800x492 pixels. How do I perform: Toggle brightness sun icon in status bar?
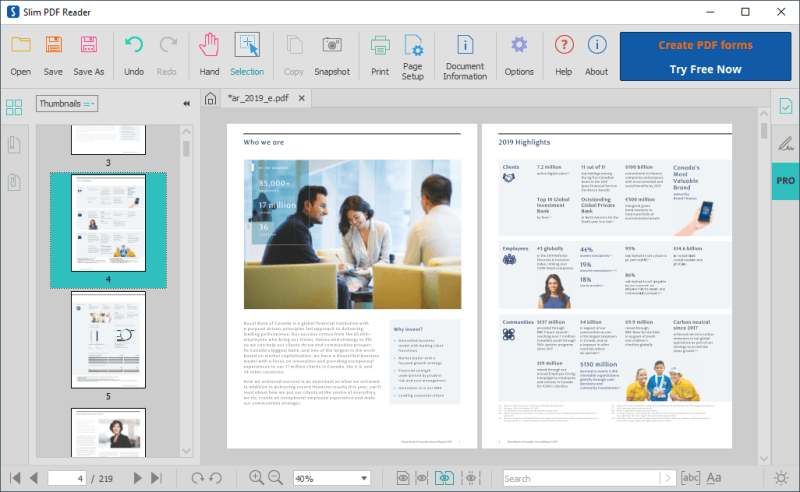[781, 478]
